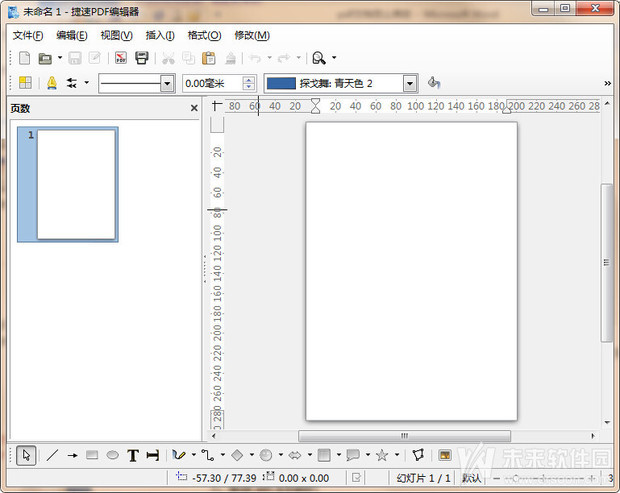
Task: Toggle the display grid icon
Action: click(25, 83)
